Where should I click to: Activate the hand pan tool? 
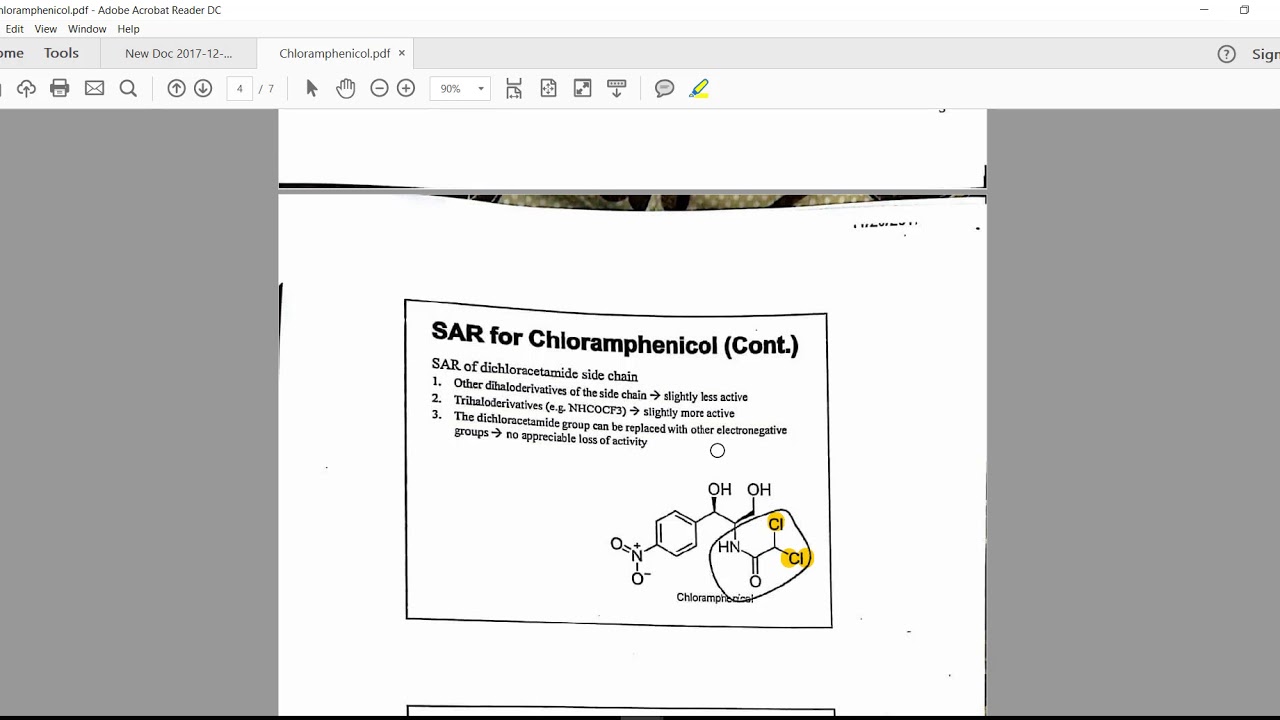click(x=345, y=88)
